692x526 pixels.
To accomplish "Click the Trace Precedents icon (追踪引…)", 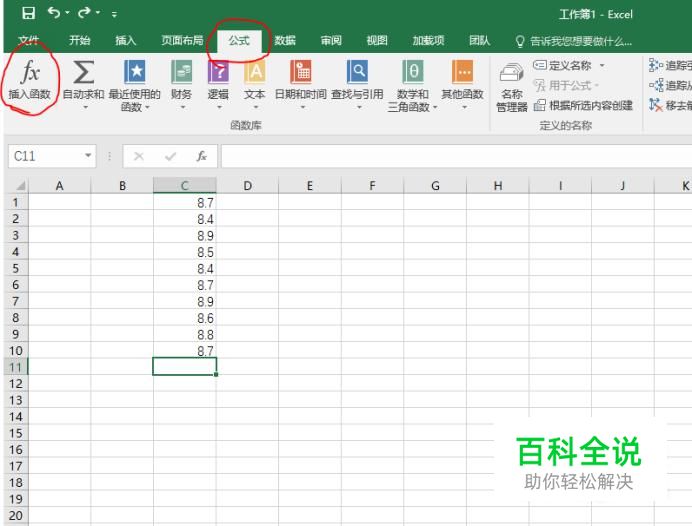I will pyautogui.click(x=655, y=65).
